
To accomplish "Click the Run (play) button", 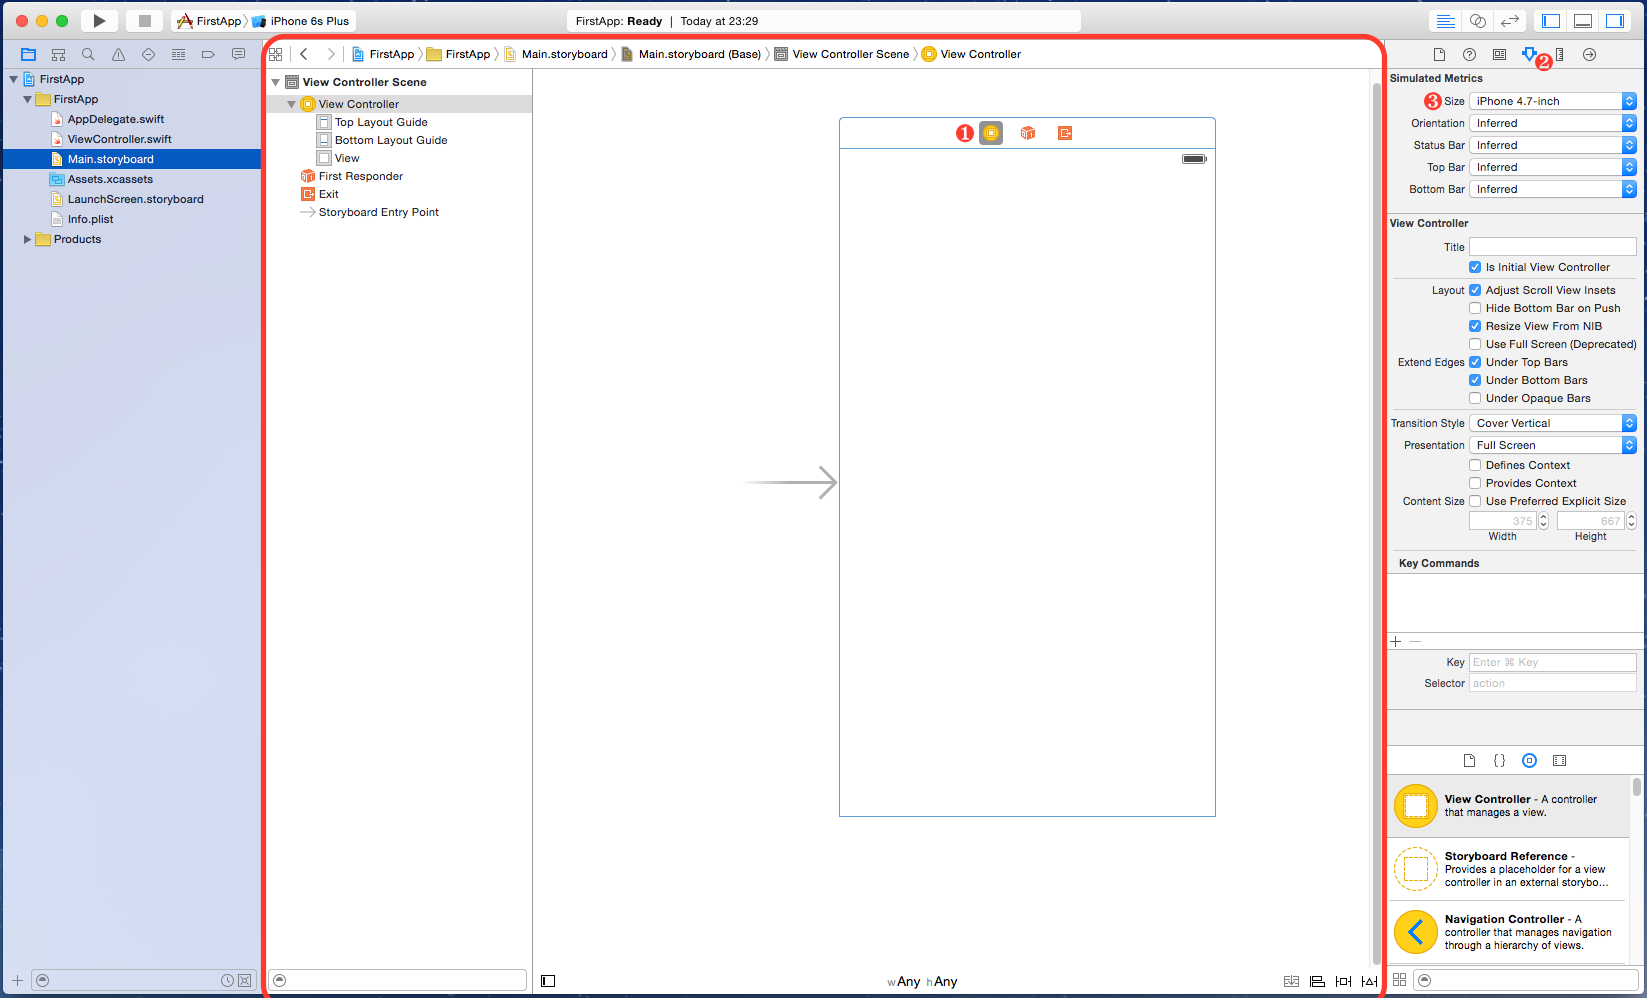I will click(99, 21).
